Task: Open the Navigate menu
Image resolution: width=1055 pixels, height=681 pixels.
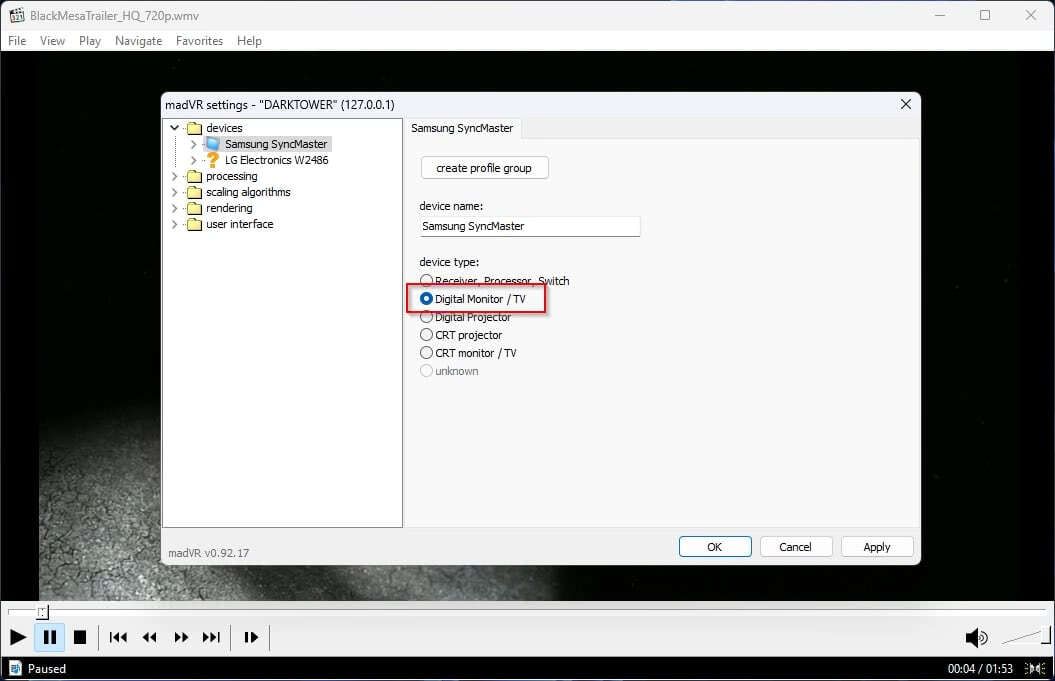Action: click(x=139, y=40)
